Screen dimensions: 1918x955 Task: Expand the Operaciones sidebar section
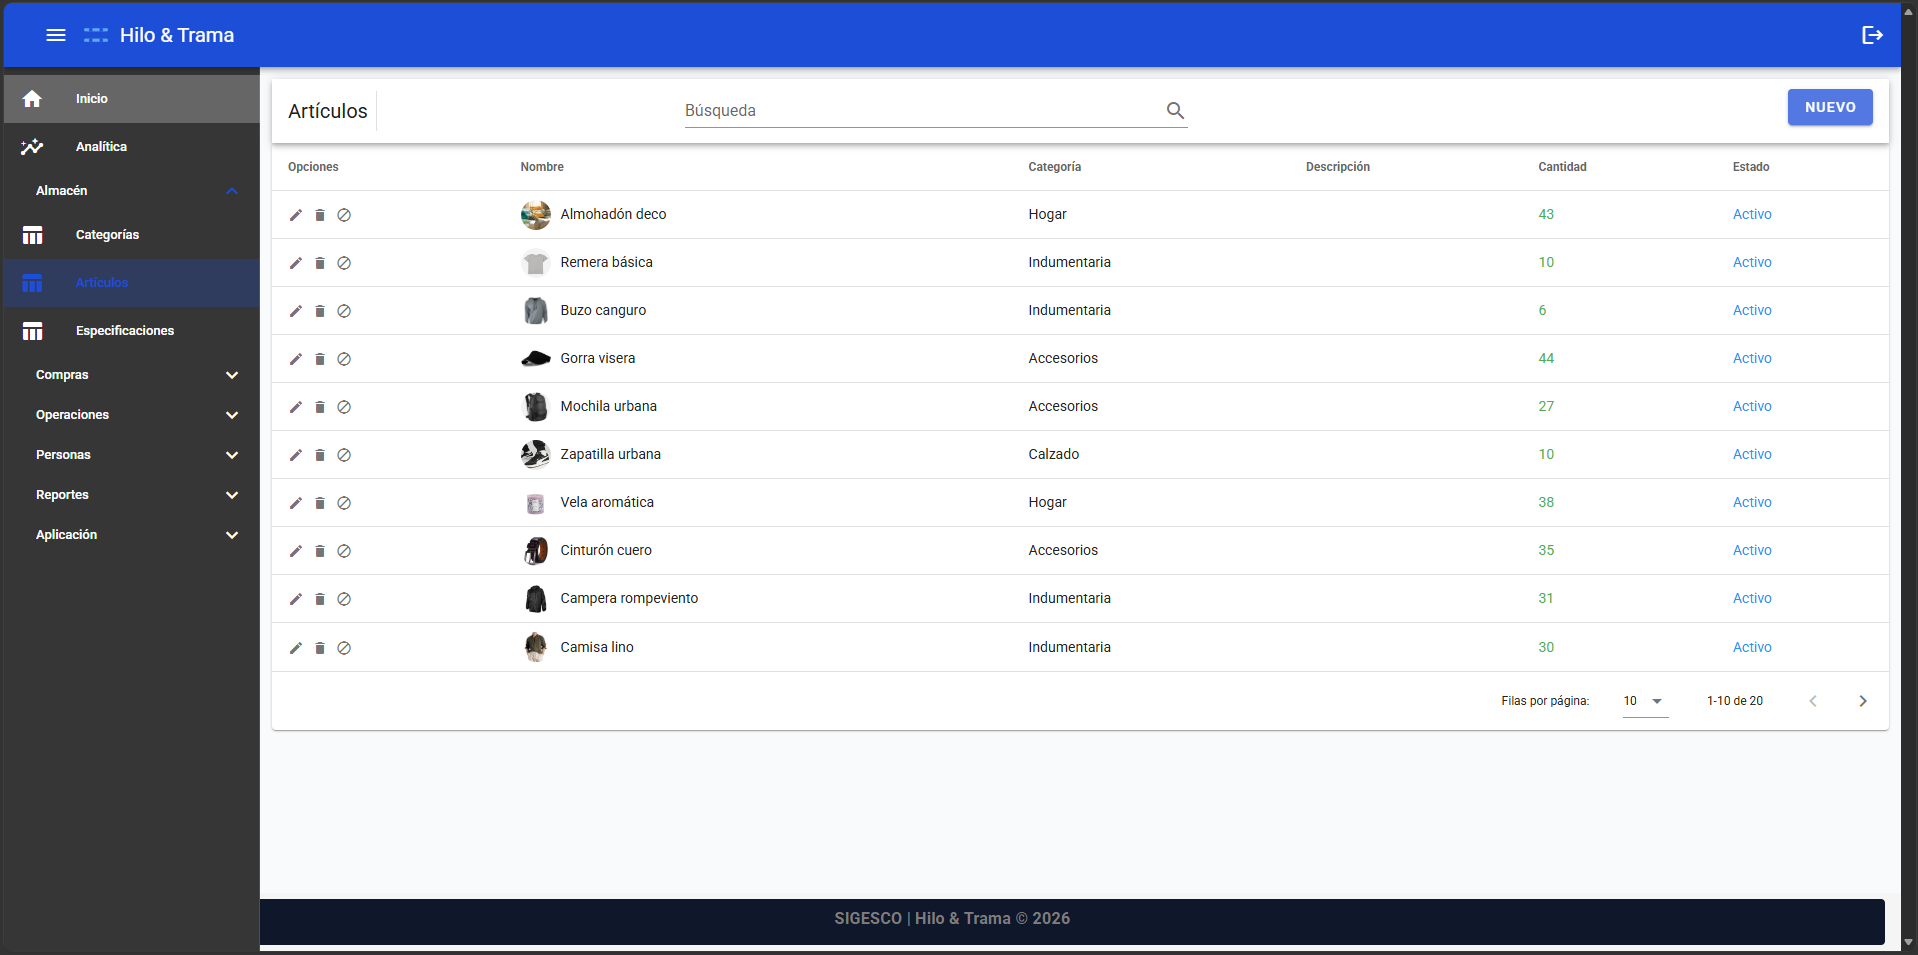click(x=131, y=415)
